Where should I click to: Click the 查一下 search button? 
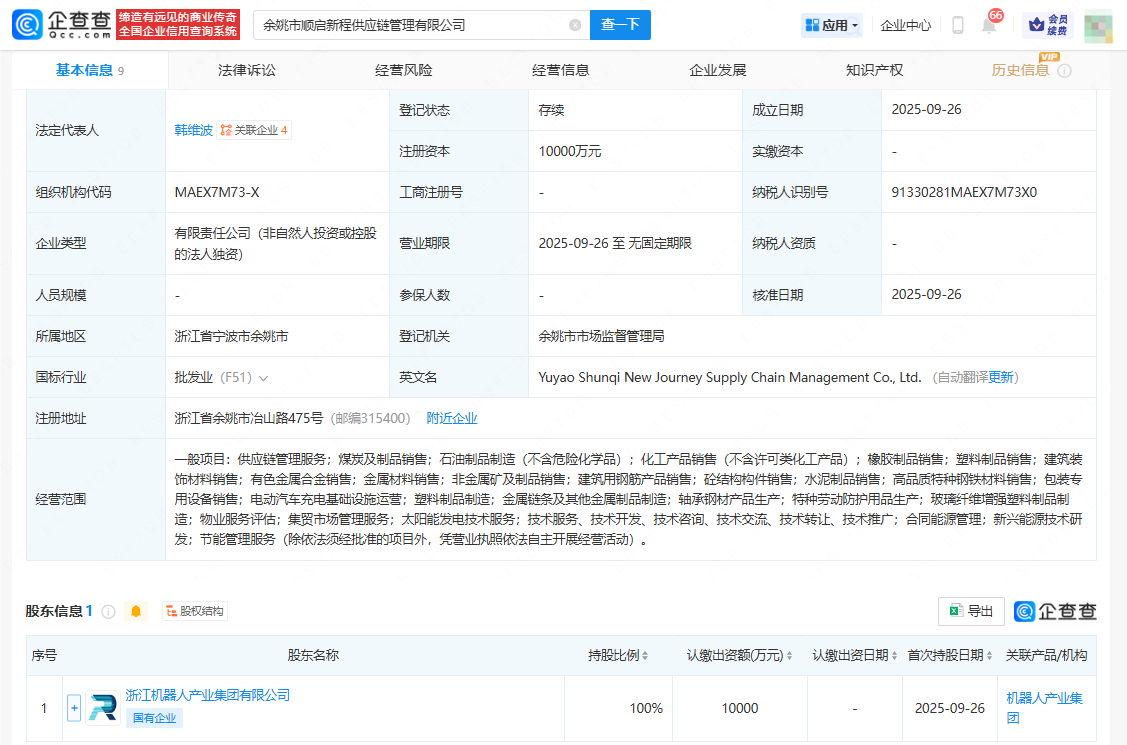(x=620, y=25)
